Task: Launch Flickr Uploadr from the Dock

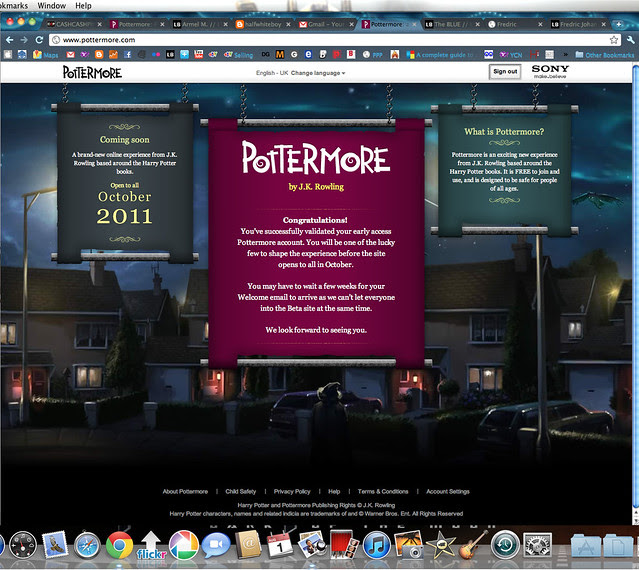Action: (151, 545)
